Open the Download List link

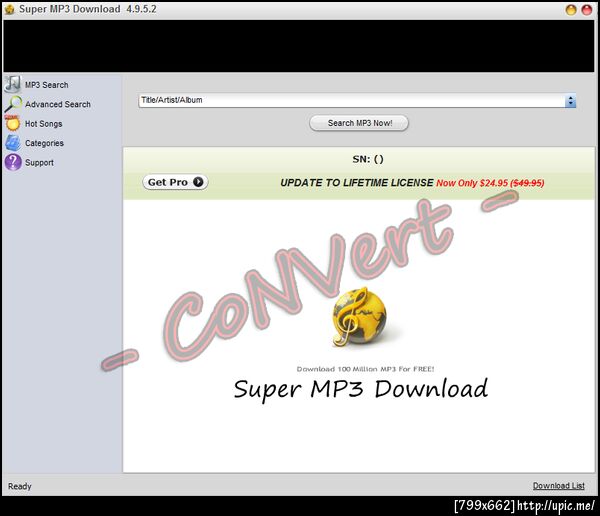pyautogui.click(x=559, y=486)
